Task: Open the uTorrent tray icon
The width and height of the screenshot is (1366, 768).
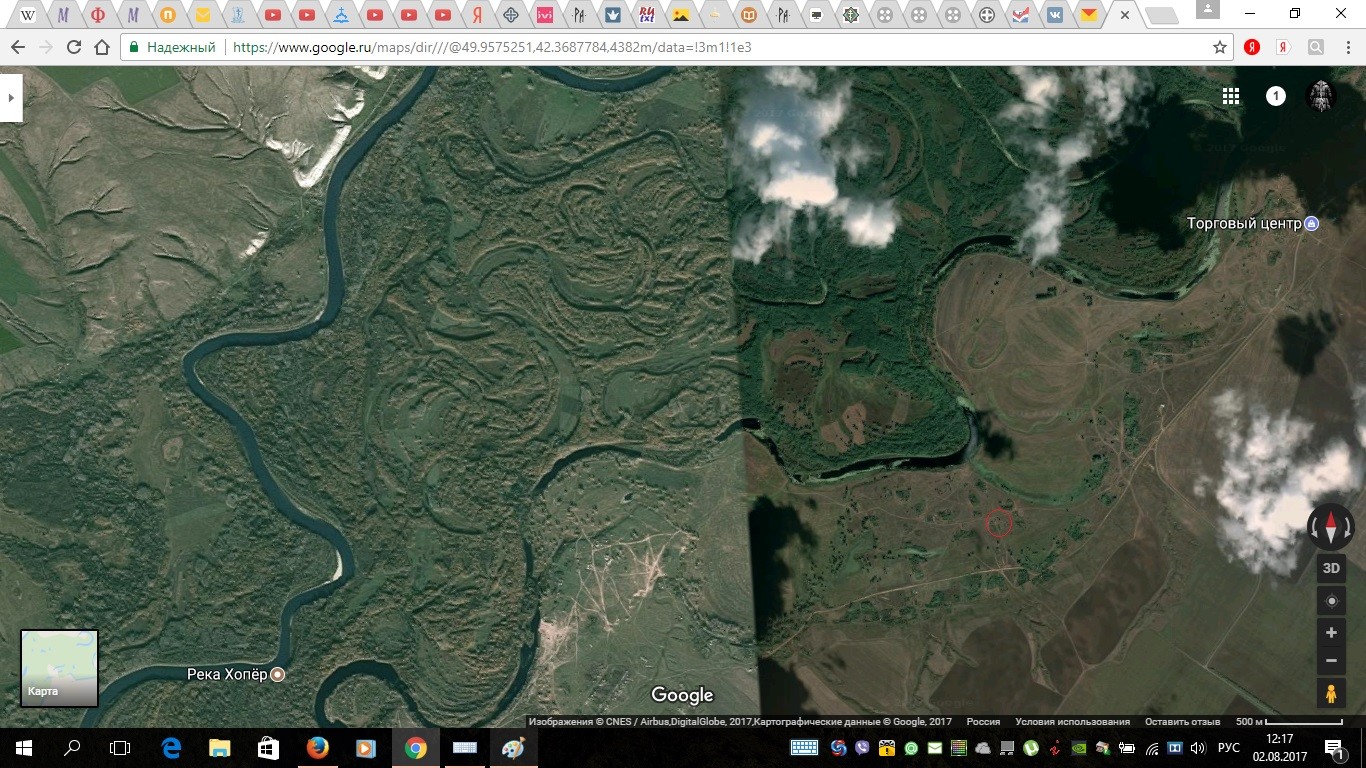Action: pos(1030,747)
